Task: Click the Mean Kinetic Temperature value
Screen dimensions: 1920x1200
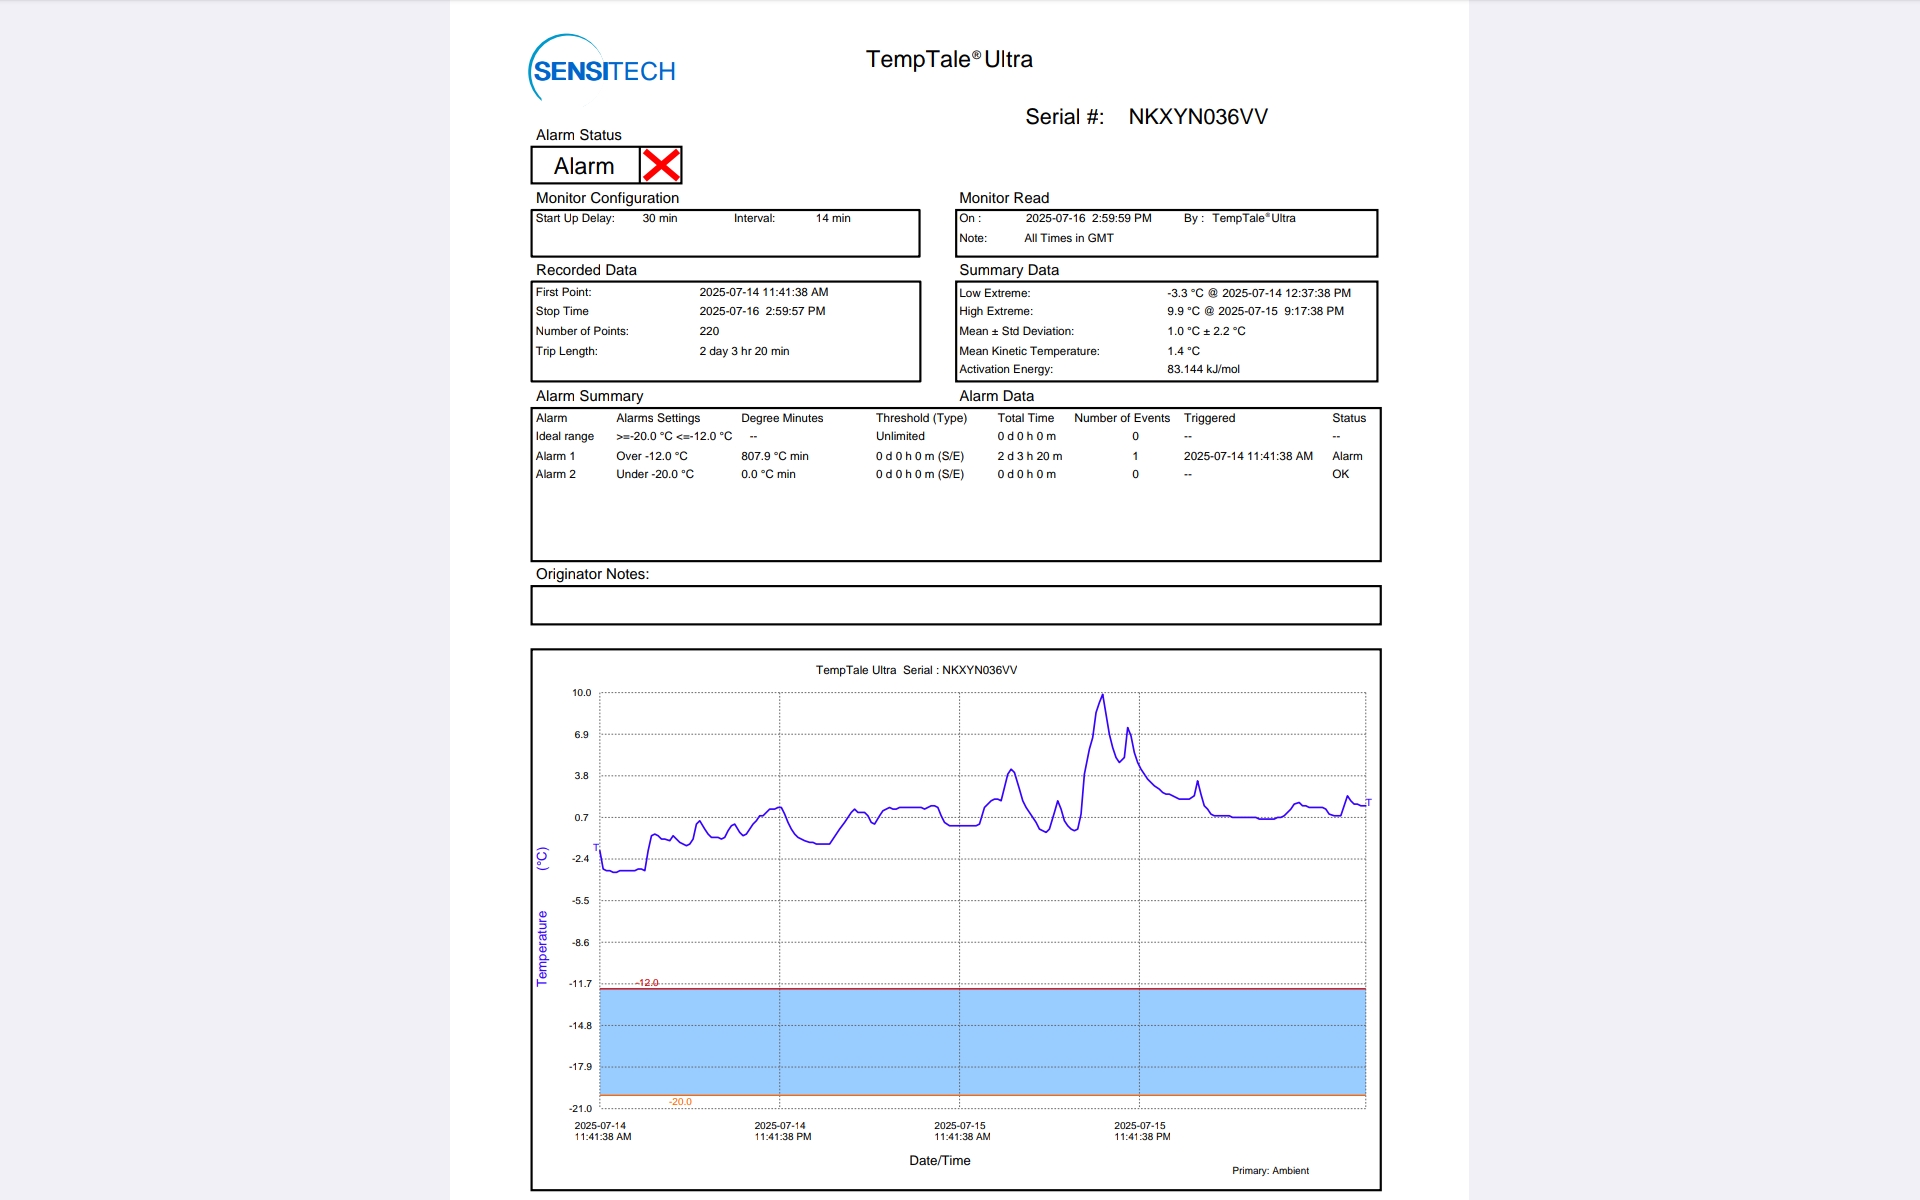Action: pyautogui.click(x=1183, y=351)
